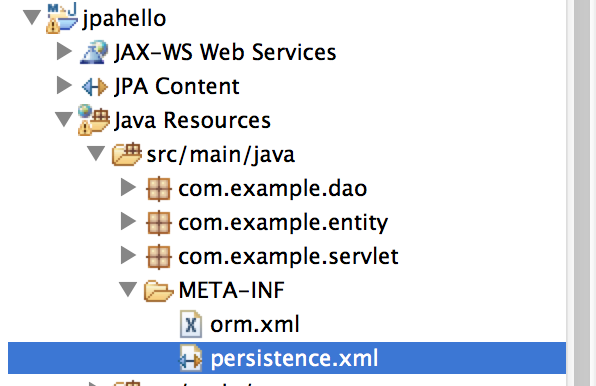
Task: Click the com.example.dao package icon
Action: [159, 188]
